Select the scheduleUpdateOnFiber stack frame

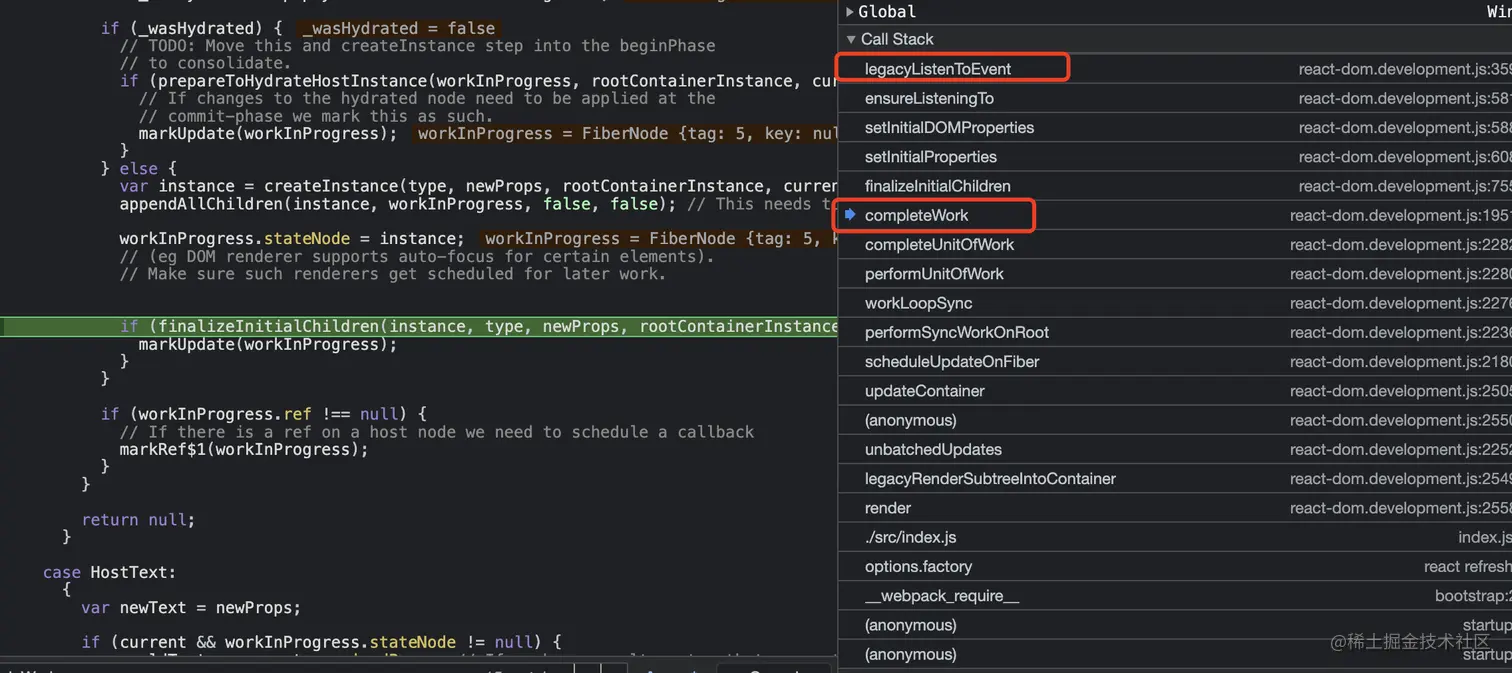click(x=1174, y=362)
